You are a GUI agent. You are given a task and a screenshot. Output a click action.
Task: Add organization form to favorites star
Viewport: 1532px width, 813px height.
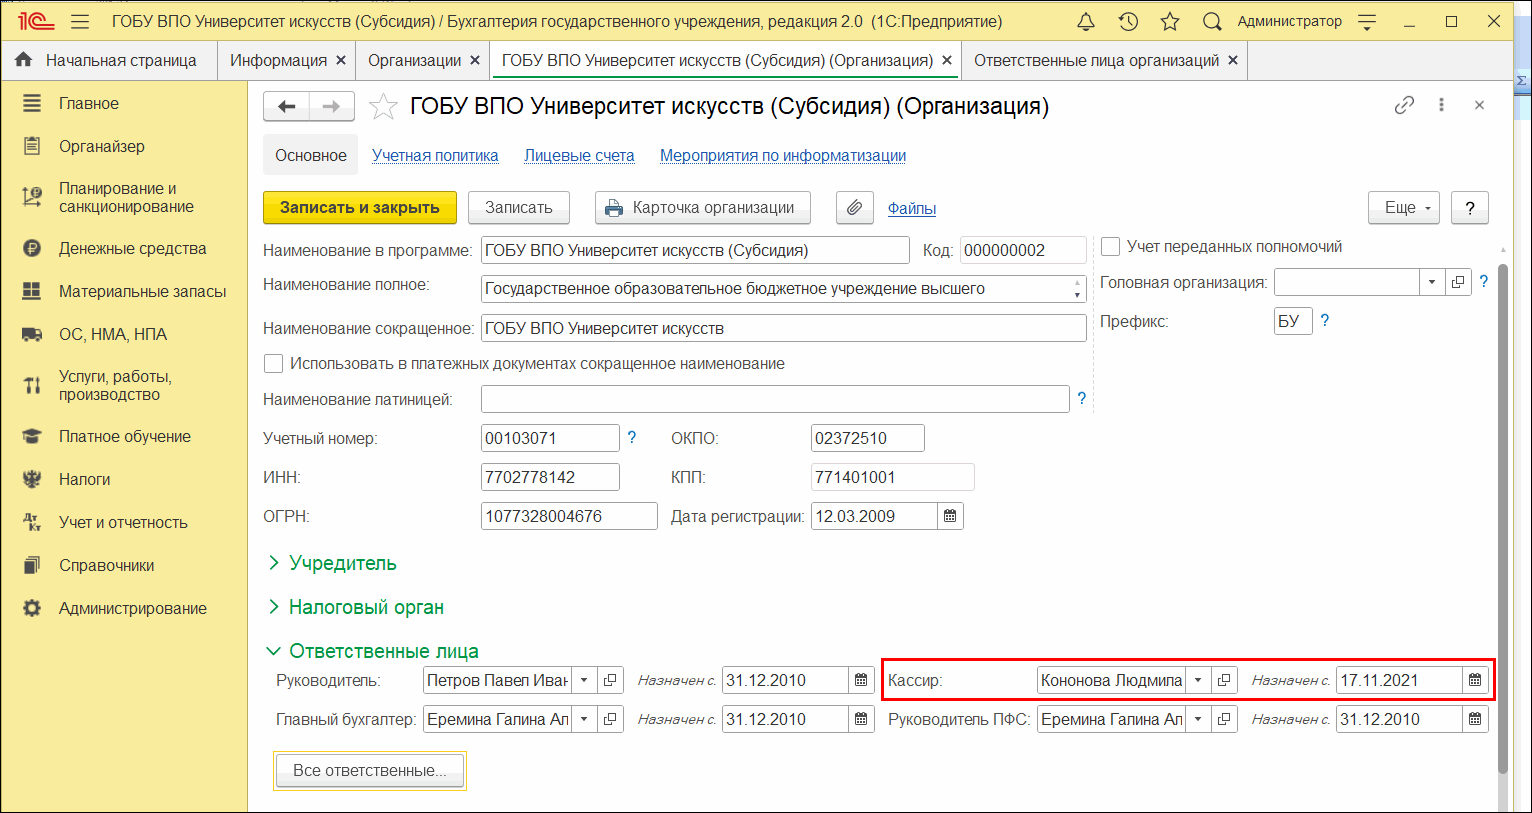click(x=383, y=106)
